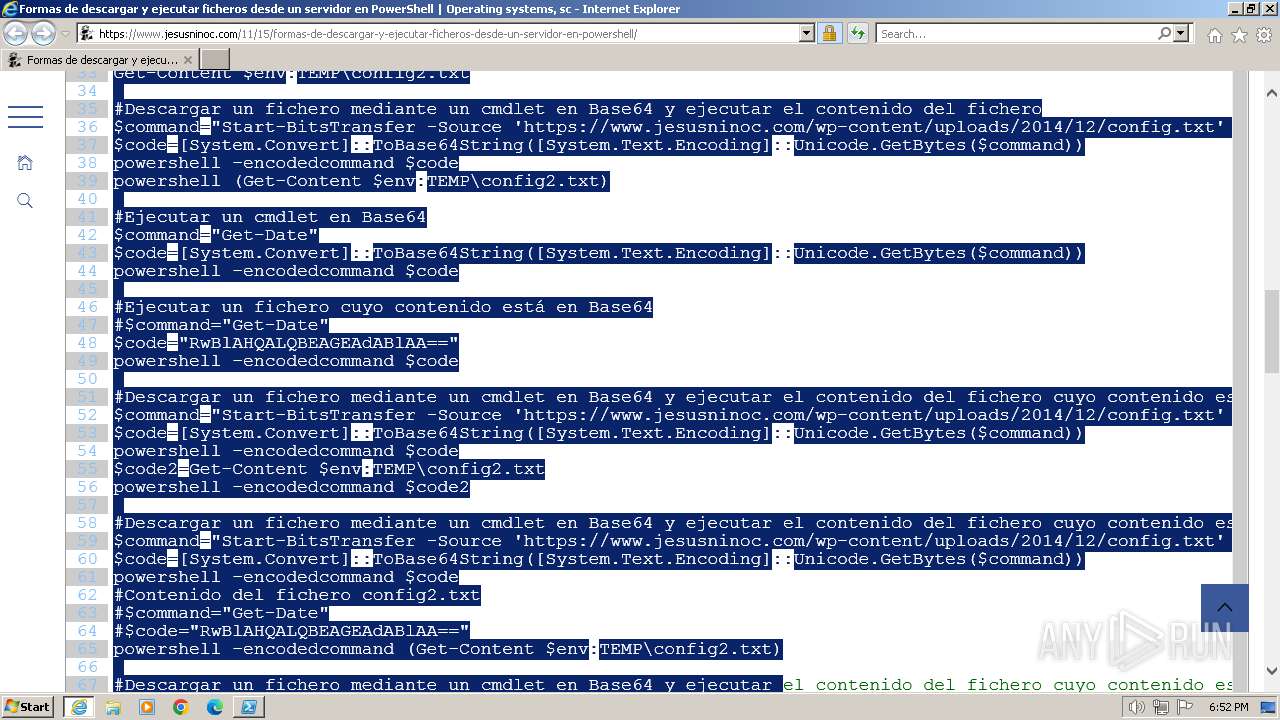Switch to Internet Explorer taskbar icon

(x=78, y=707)
